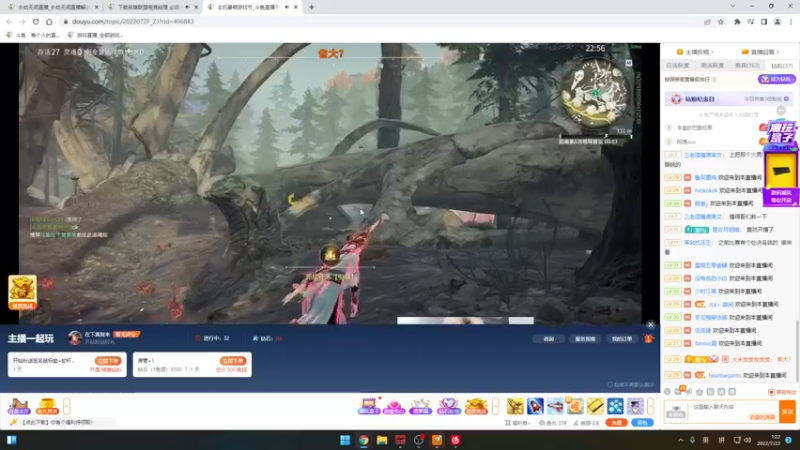Open the purple diamond activity icon
The width and height of the screenshot is (800, 450).
click(448, 406)
